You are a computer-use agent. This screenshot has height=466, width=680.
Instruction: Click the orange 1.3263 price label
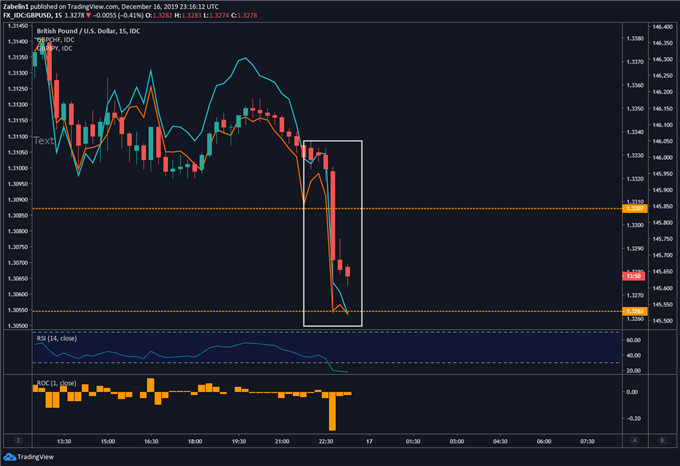coord(635,311)
